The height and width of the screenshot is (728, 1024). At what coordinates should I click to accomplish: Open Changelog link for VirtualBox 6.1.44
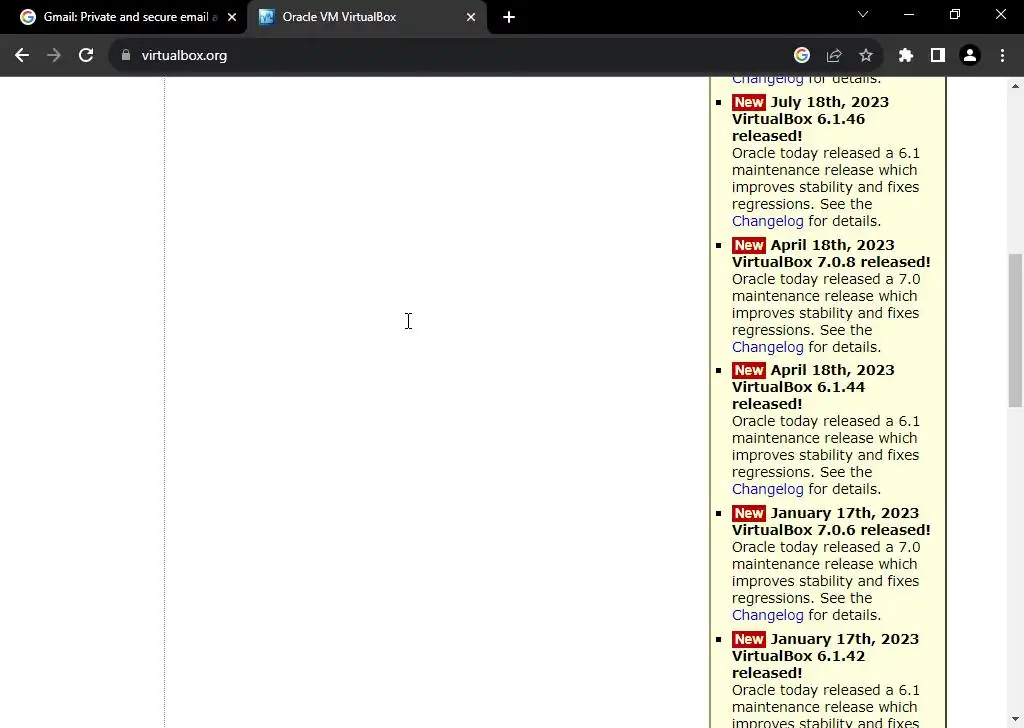point(767,490)
